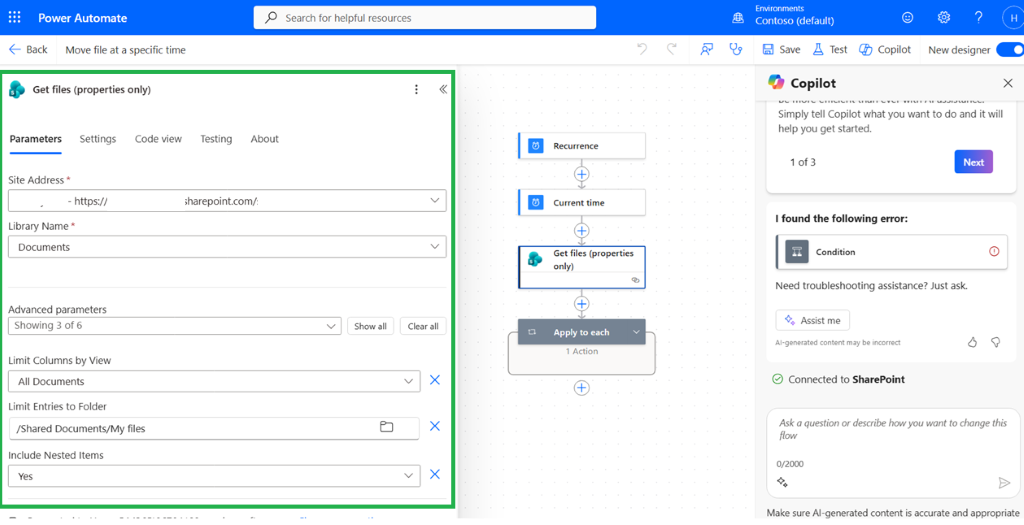The height and width of the screenshot is (525, 1024).
Task: Click the search magnifier icon
Action: (270, 18)
